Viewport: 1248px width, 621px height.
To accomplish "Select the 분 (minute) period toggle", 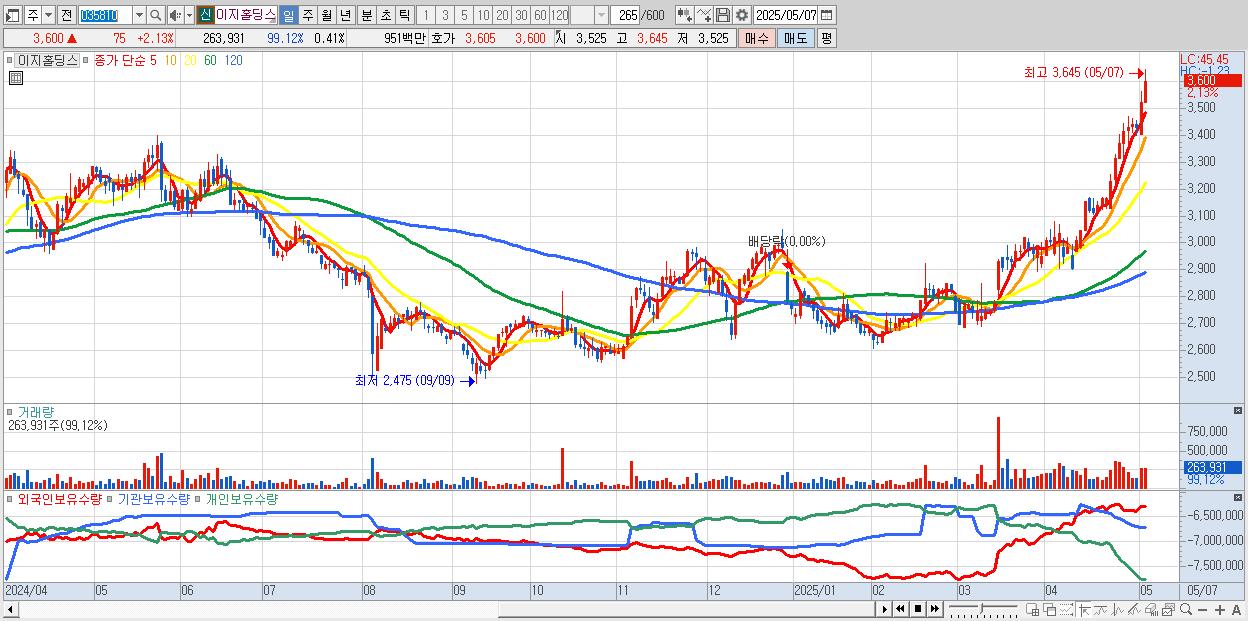I will pyautogui.click(x=366, y=15).
